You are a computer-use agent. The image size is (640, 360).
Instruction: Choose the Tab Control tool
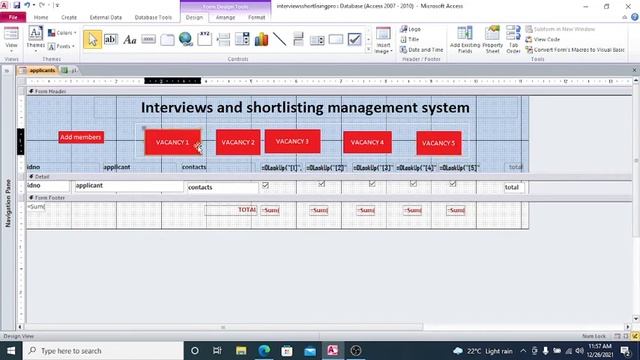point(167,40)
